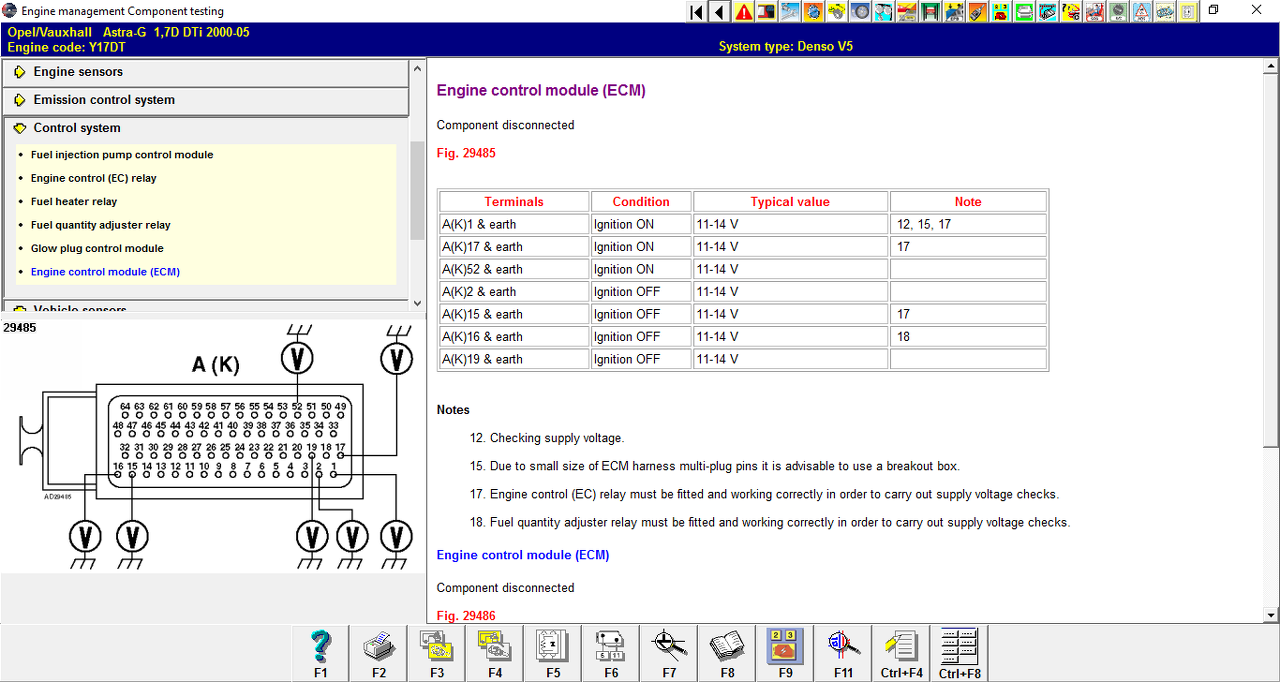Click the red warning triangle toolbar icon

click(x=744, y=12)
